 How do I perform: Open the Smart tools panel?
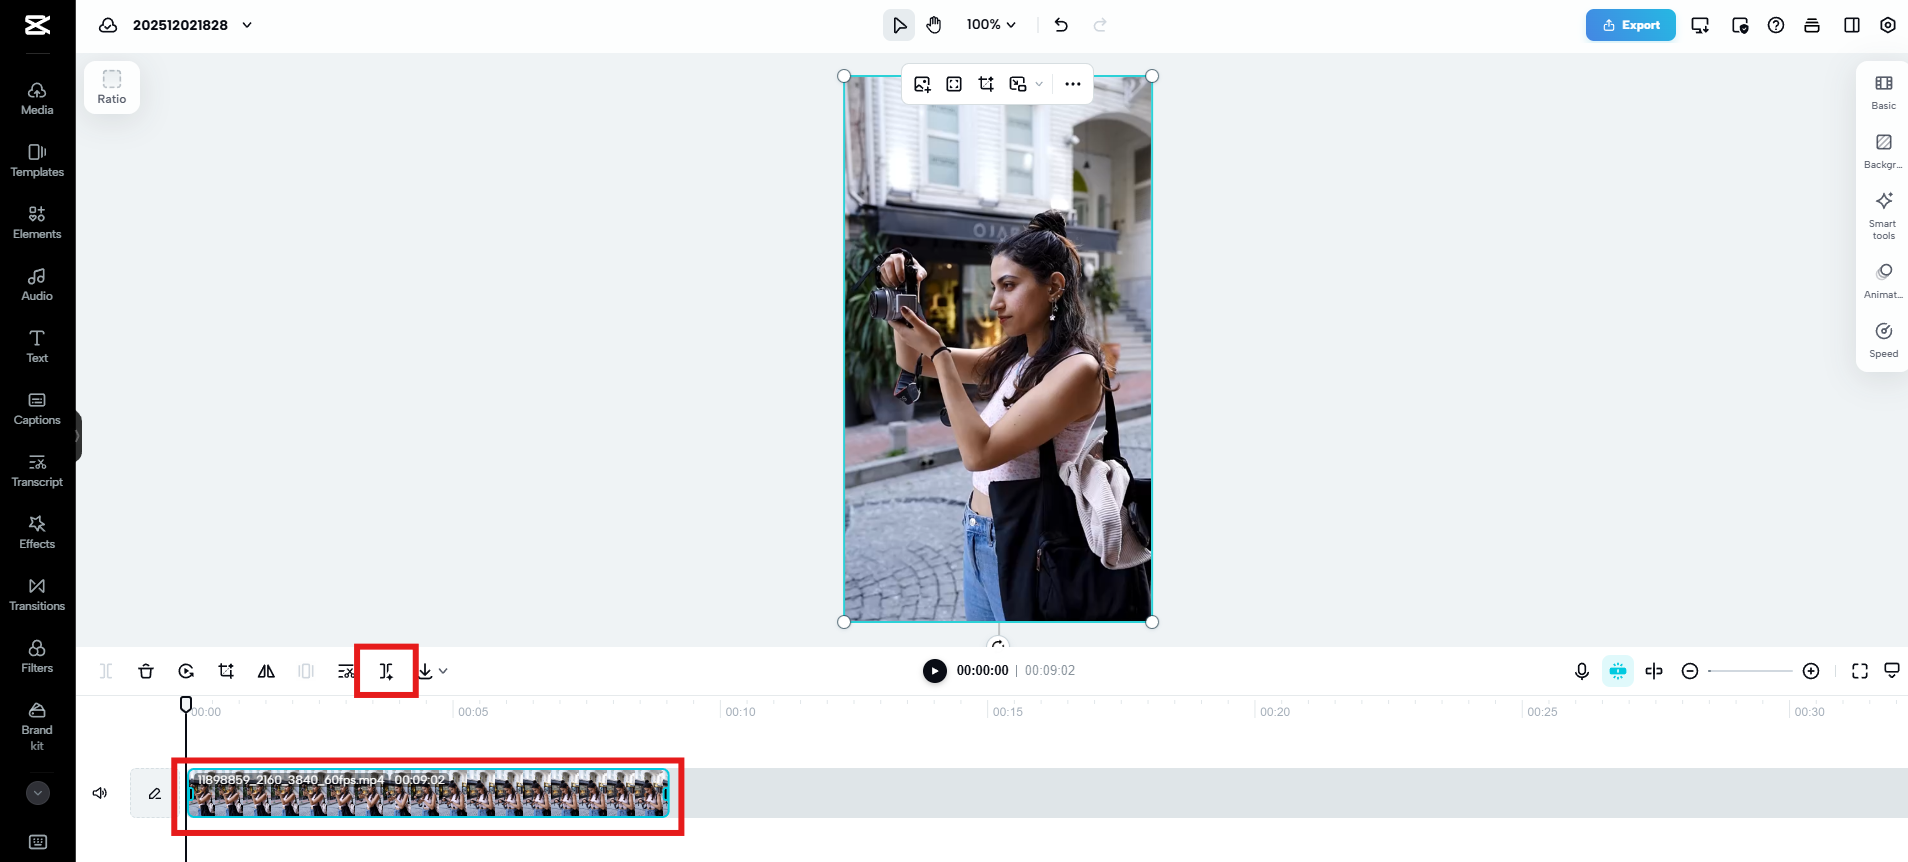pyautogui.click(x=1883, y=214)
